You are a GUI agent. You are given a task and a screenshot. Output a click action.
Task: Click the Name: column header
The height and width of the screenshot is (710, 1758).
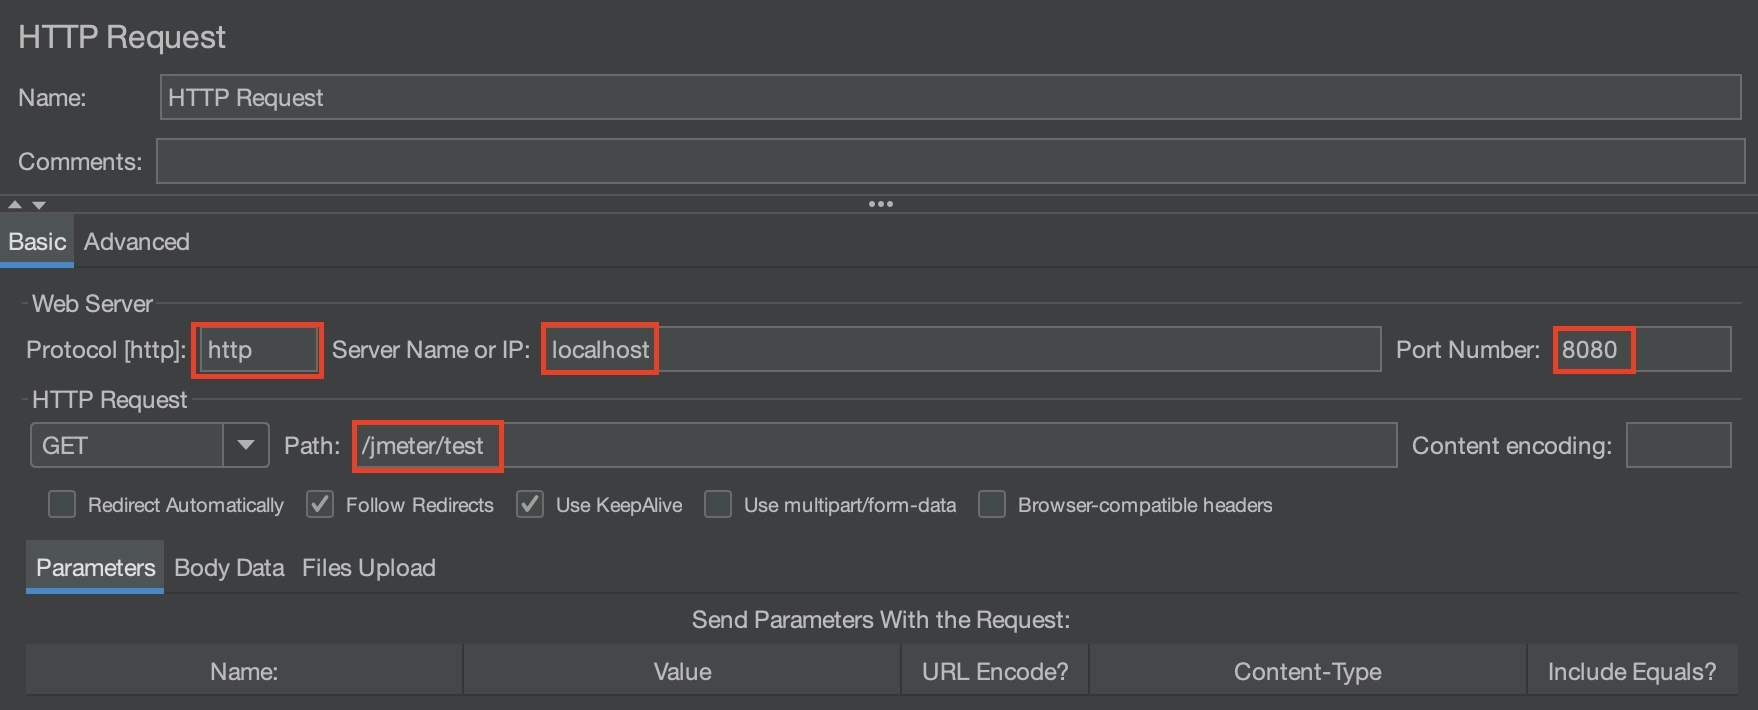244,671
